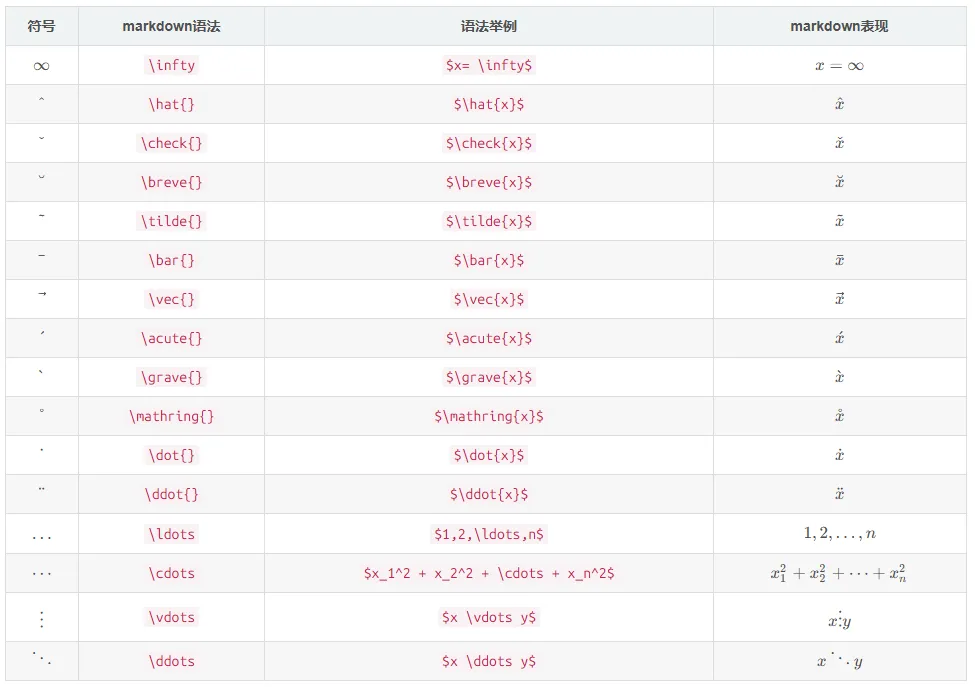The height and width of the screenshot is (687, 975).
Task: Click the infinity symbol in the first column
Action: click(x=41, y=66)
